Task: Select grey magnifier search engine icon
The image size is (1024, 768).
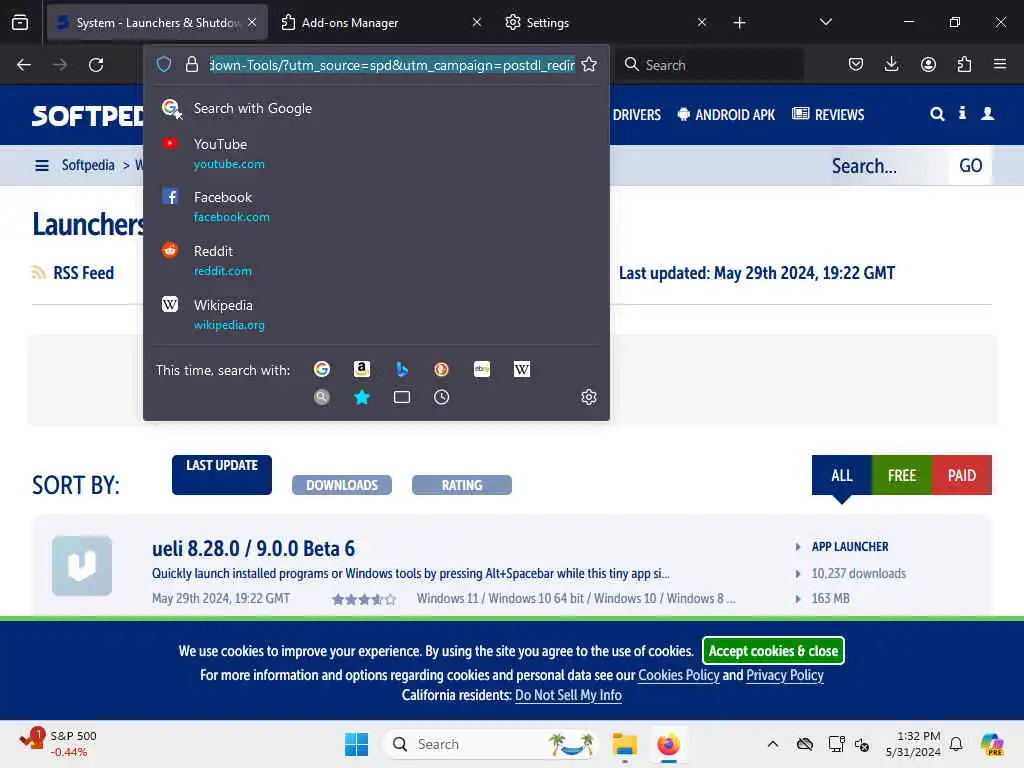Action: pyautogui.click(x=322, y=397)
